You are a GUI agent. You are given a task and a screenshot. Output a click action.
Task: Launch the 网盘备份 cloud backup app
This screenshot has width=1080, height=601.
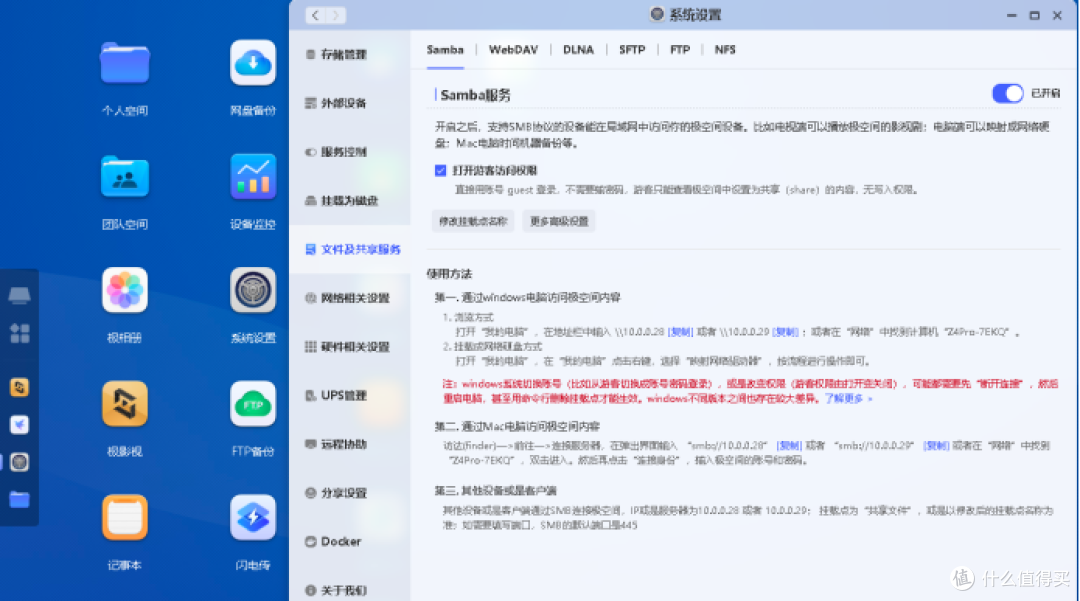253,63
